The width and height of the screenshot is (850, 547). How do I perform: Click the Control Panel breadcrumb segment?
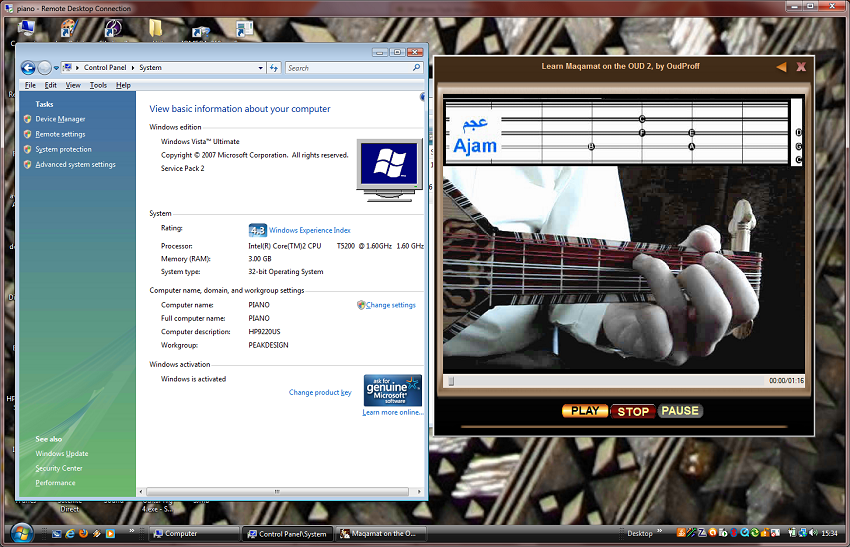[x=105, y=68]
